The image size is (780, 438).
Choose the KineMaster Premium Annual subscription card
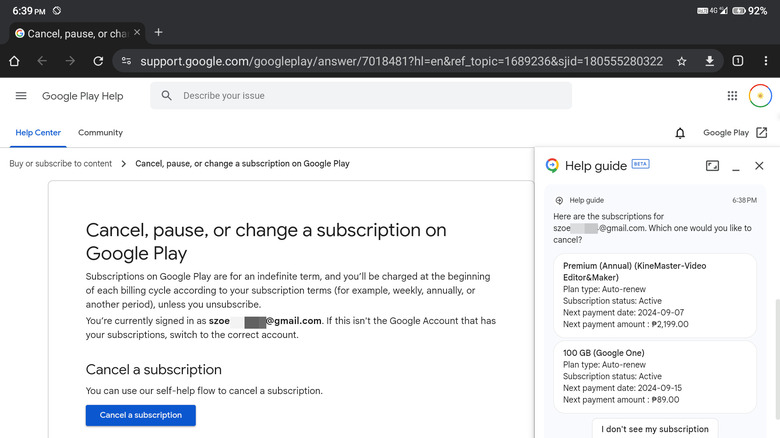point(655,294)
